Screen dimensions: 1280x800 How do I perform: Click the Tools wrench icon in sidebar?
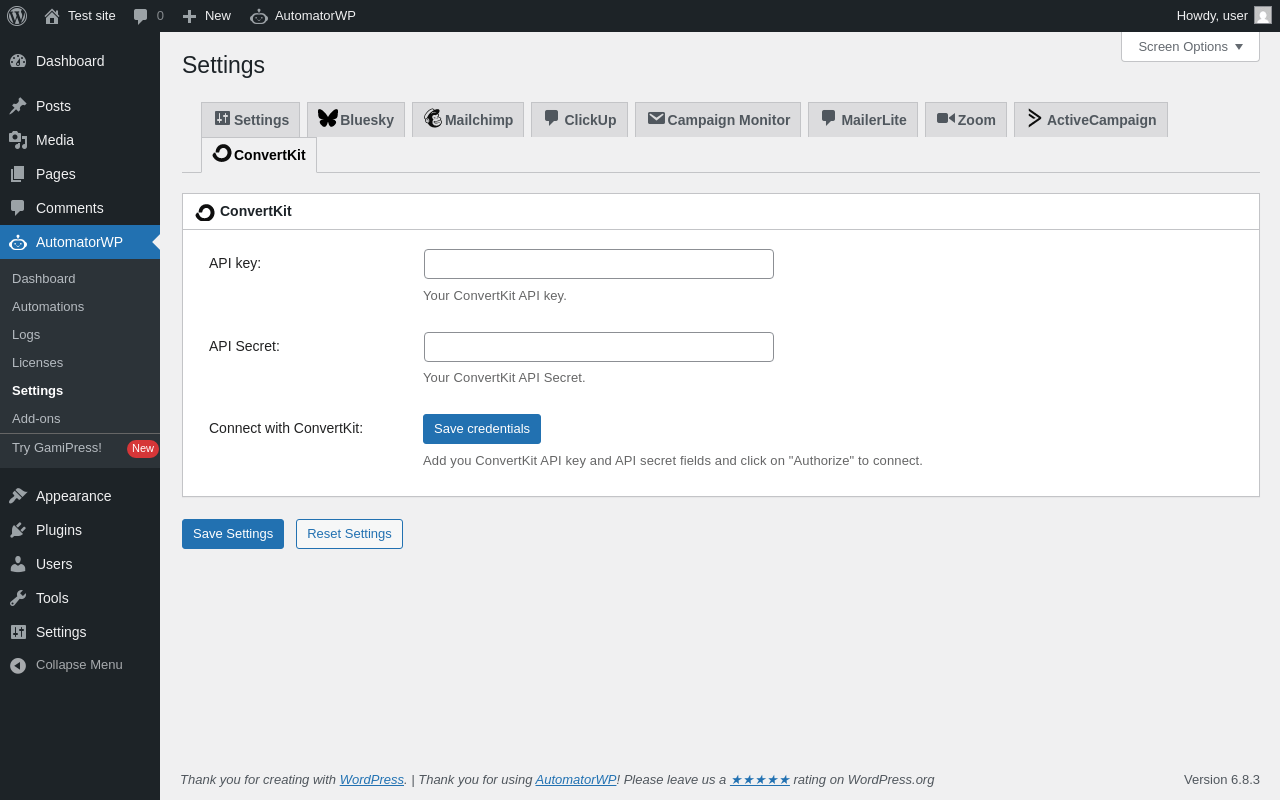coord(18,598)
